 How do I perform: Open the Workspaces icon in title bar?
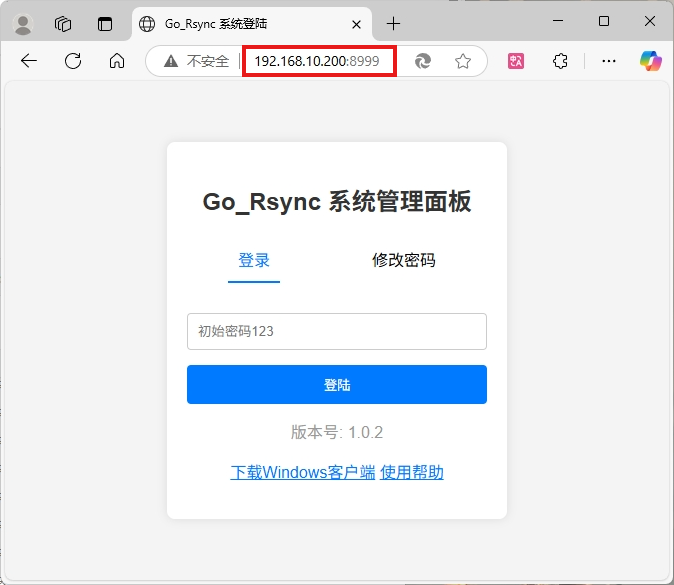63,24
